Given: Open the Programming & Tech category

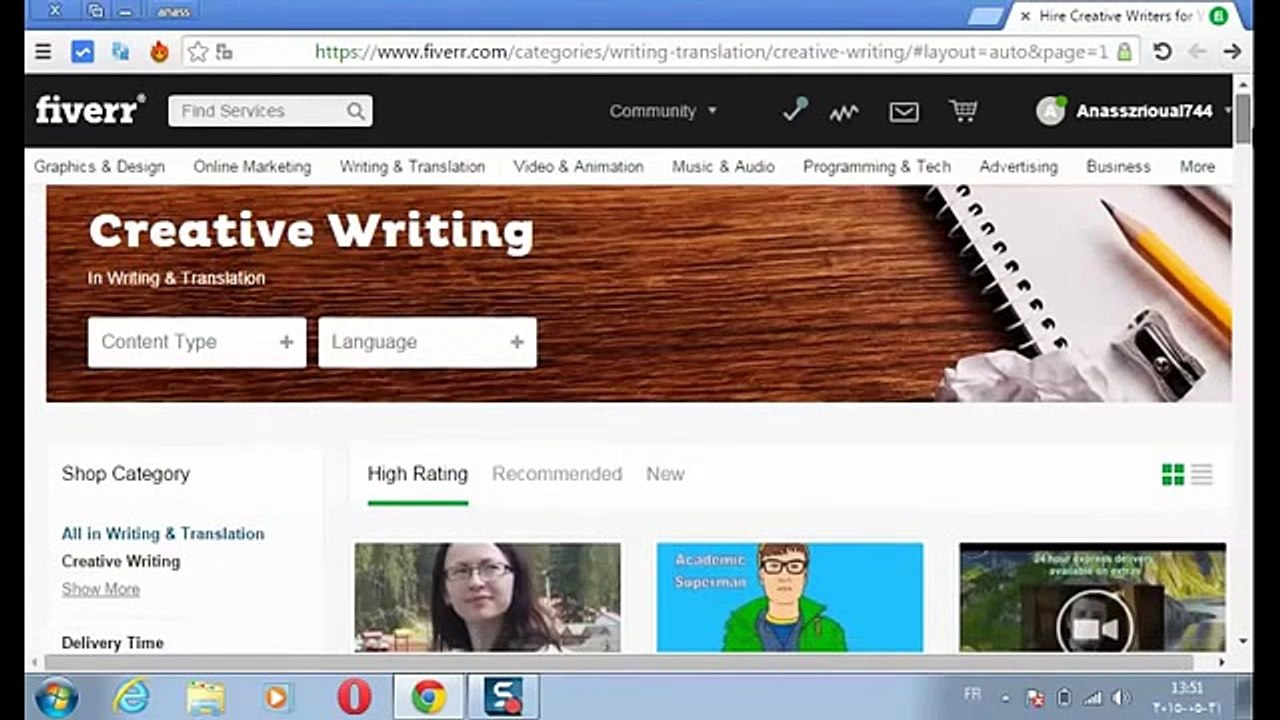Looking at the screenshot, I should pos(877,167).
